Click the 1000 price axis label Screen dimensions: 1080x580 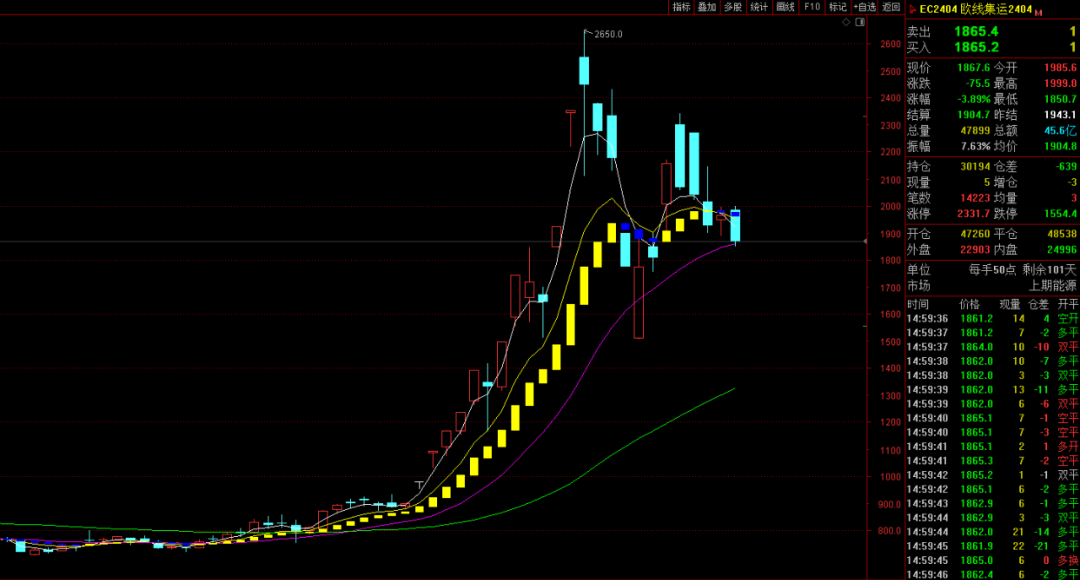[x=890, y=477]
